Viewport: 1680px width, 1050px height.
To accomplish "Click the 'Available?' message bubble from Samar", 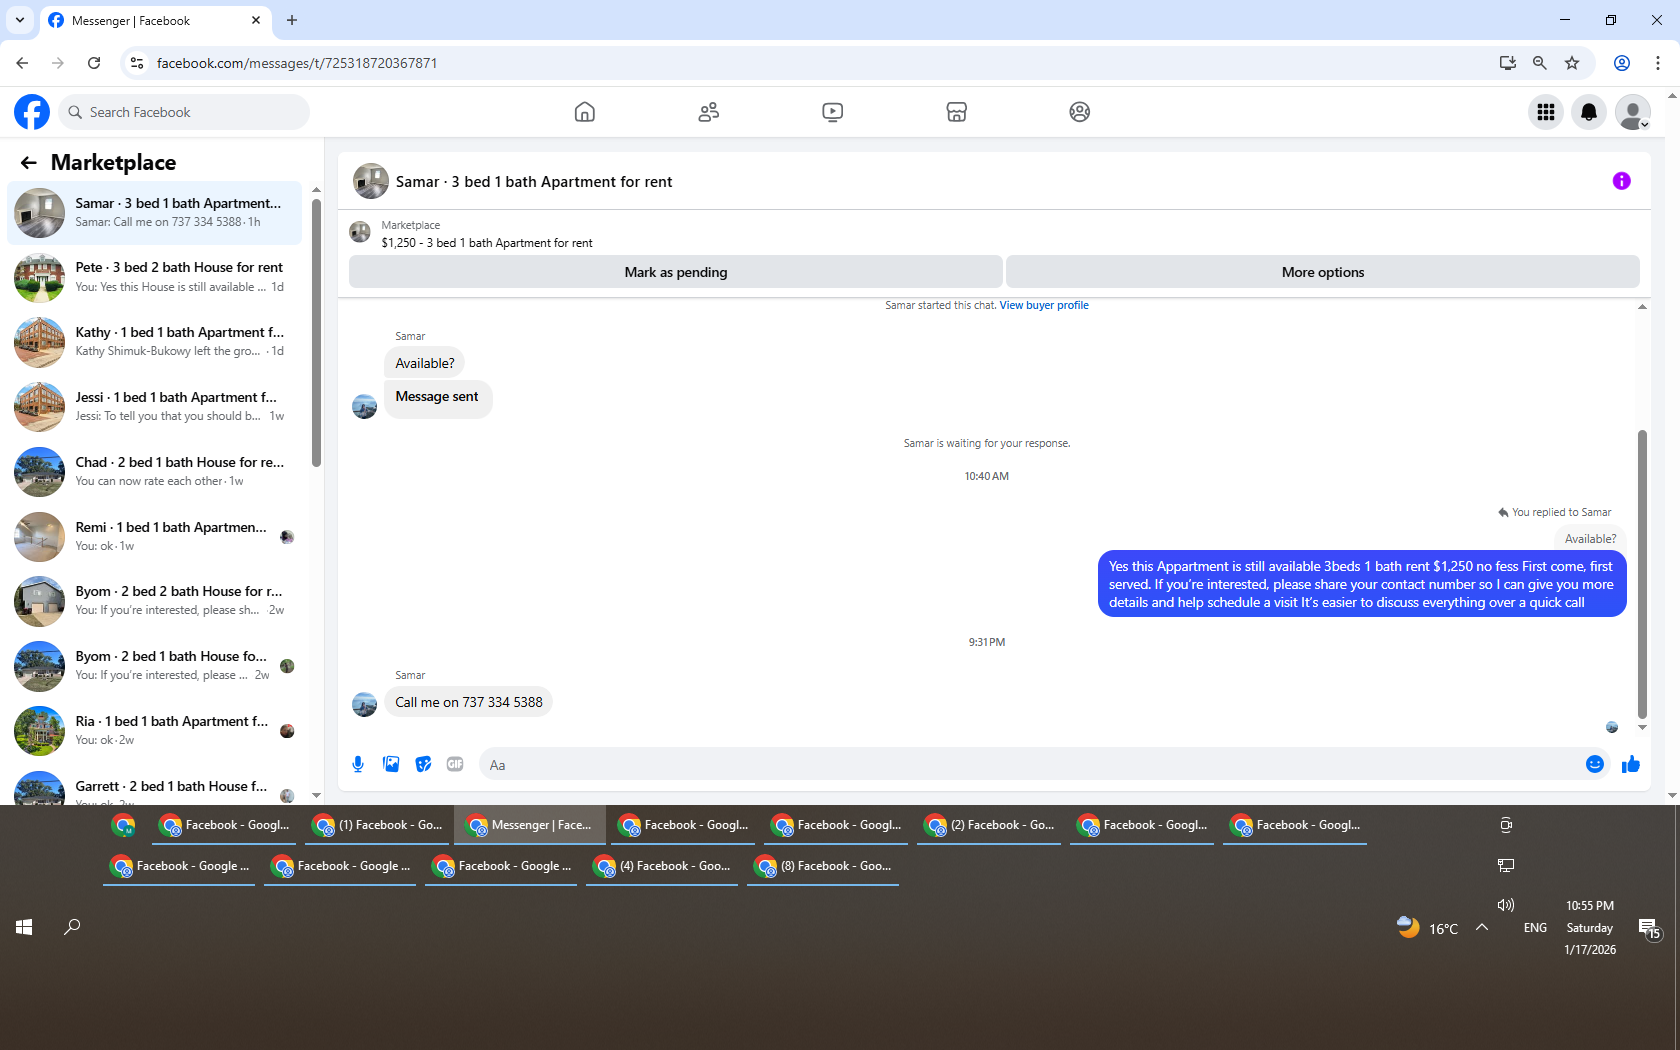I will 425,363.
